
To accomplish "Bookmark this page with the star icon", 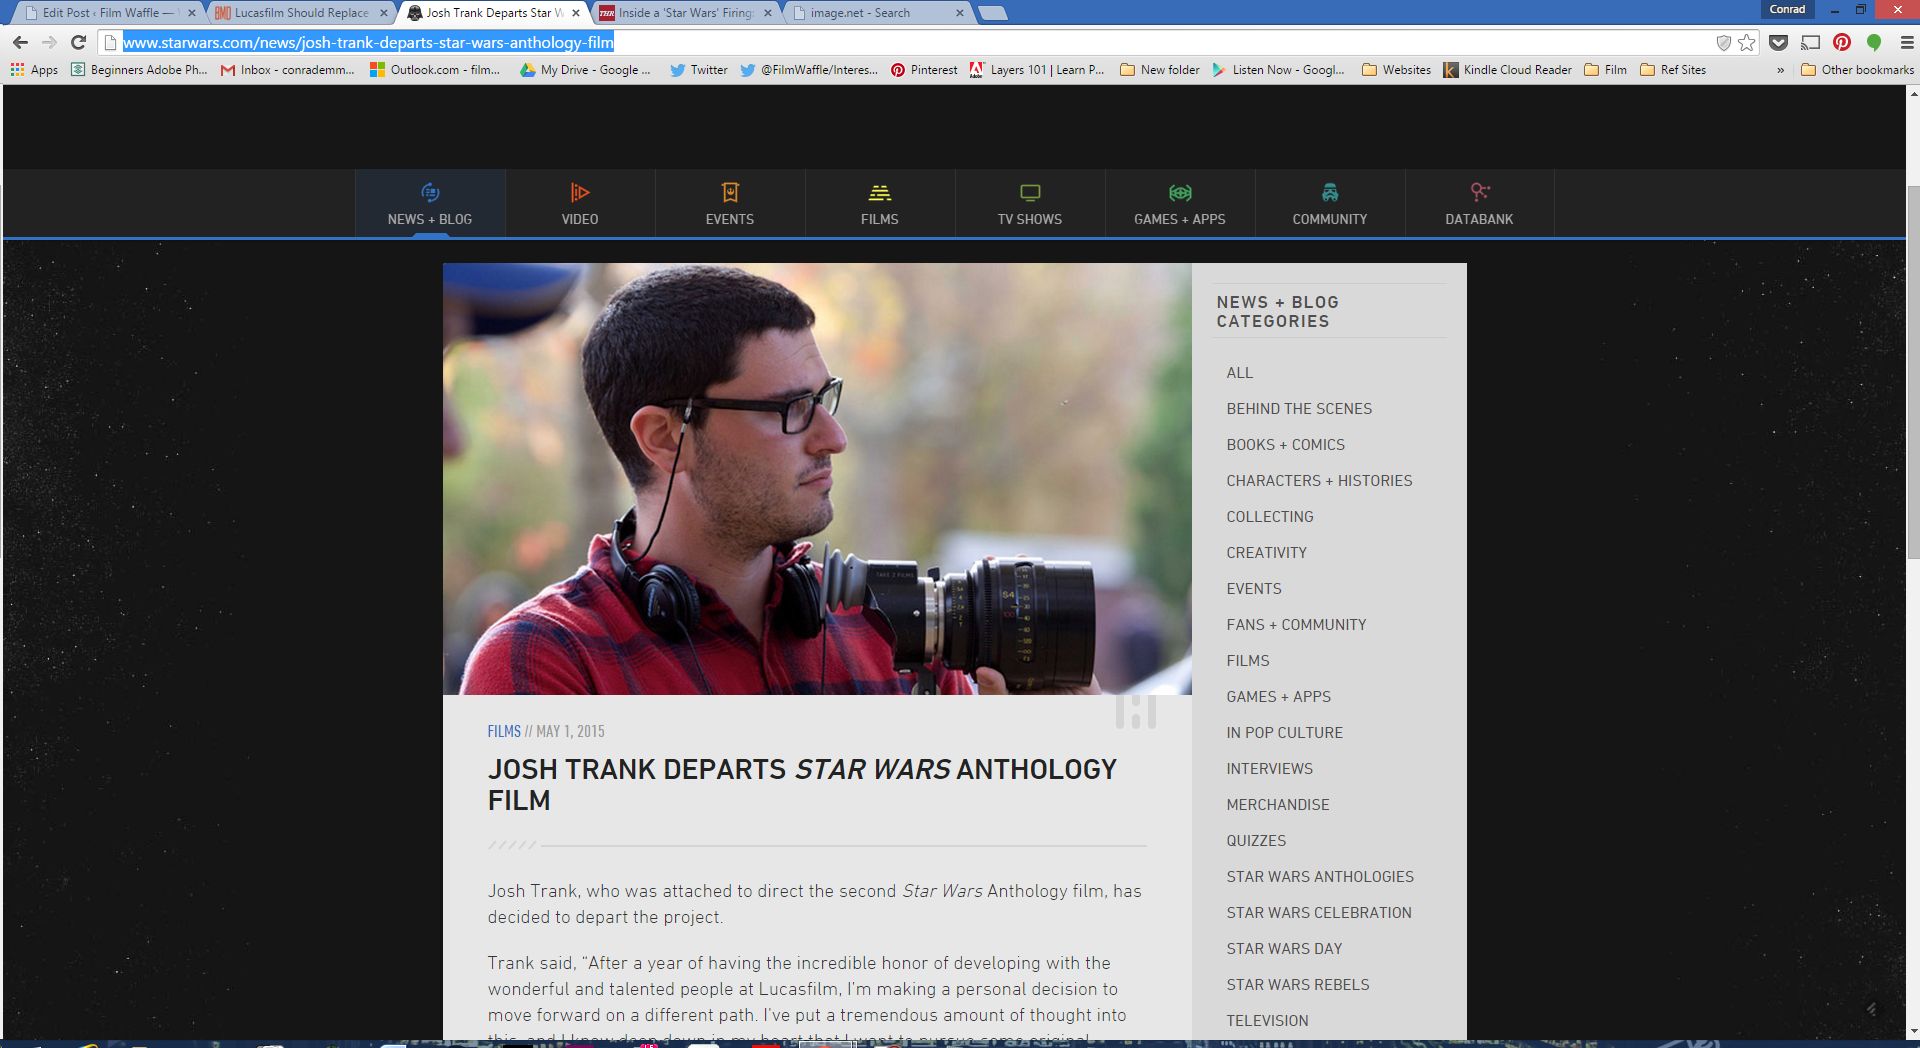I will tap(1746, 43).
